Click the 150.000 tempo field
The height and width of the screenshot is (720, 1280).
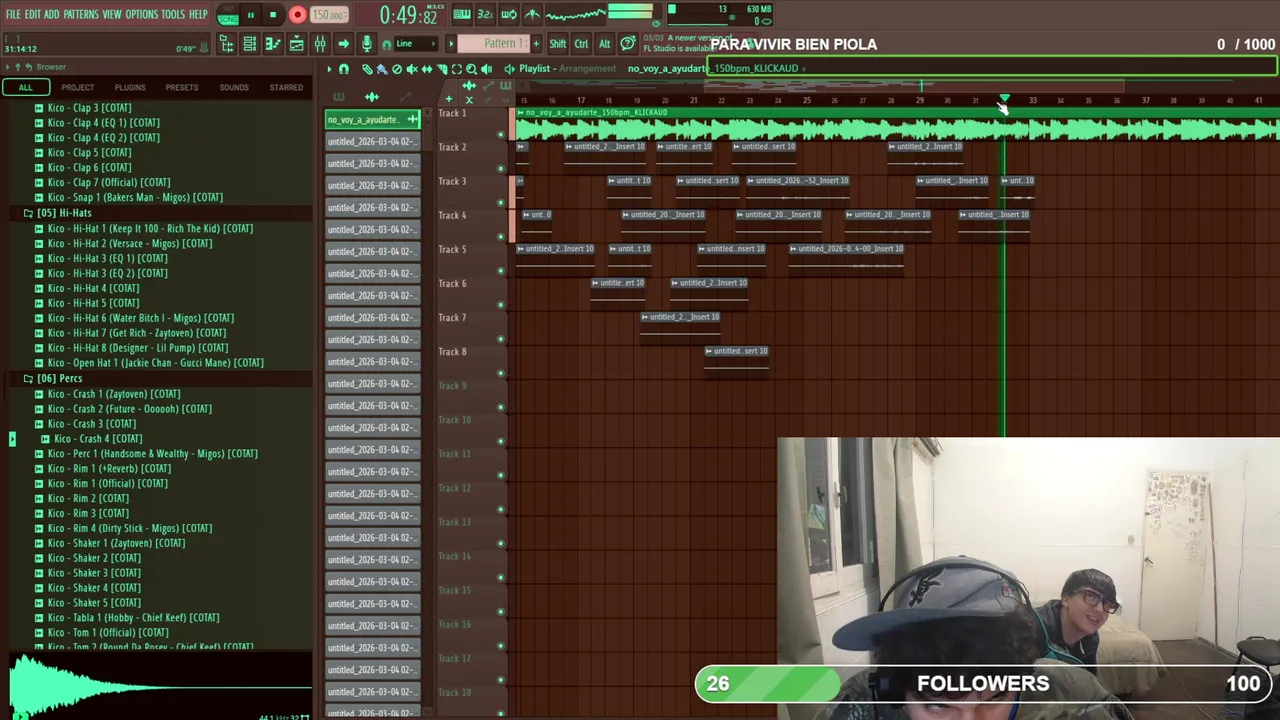click(329, 14)
